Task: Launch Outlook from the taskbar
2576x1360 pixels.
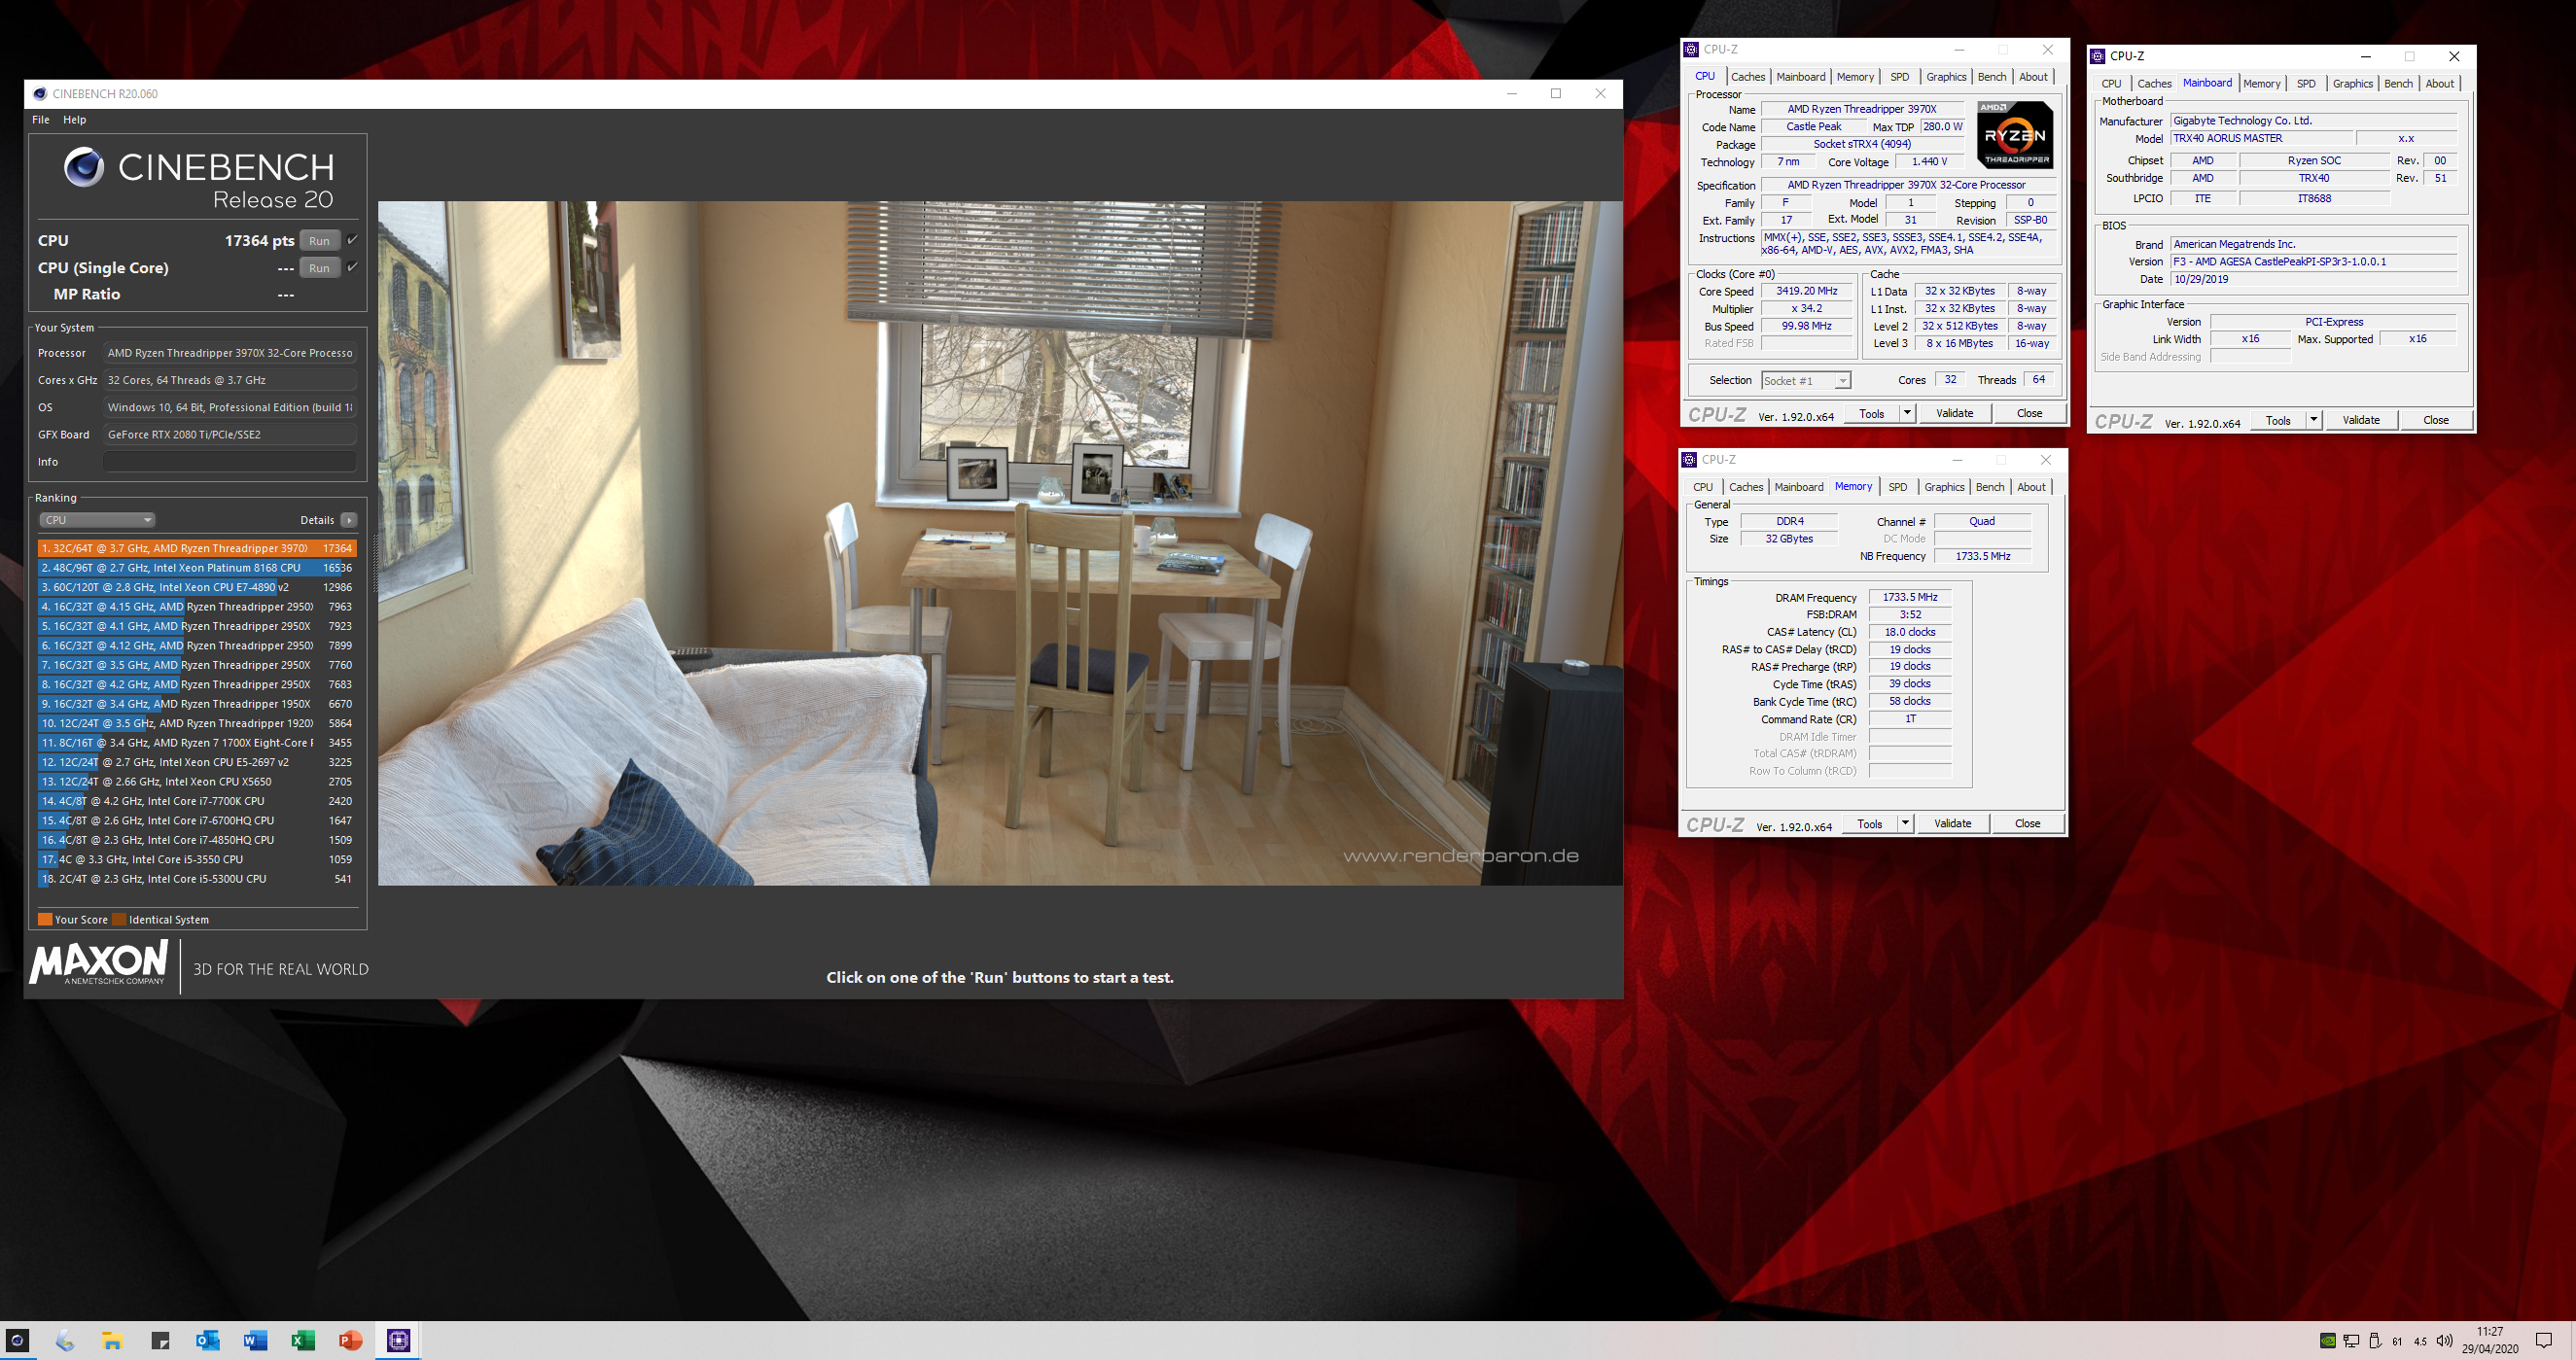Action: point(208,1340)
